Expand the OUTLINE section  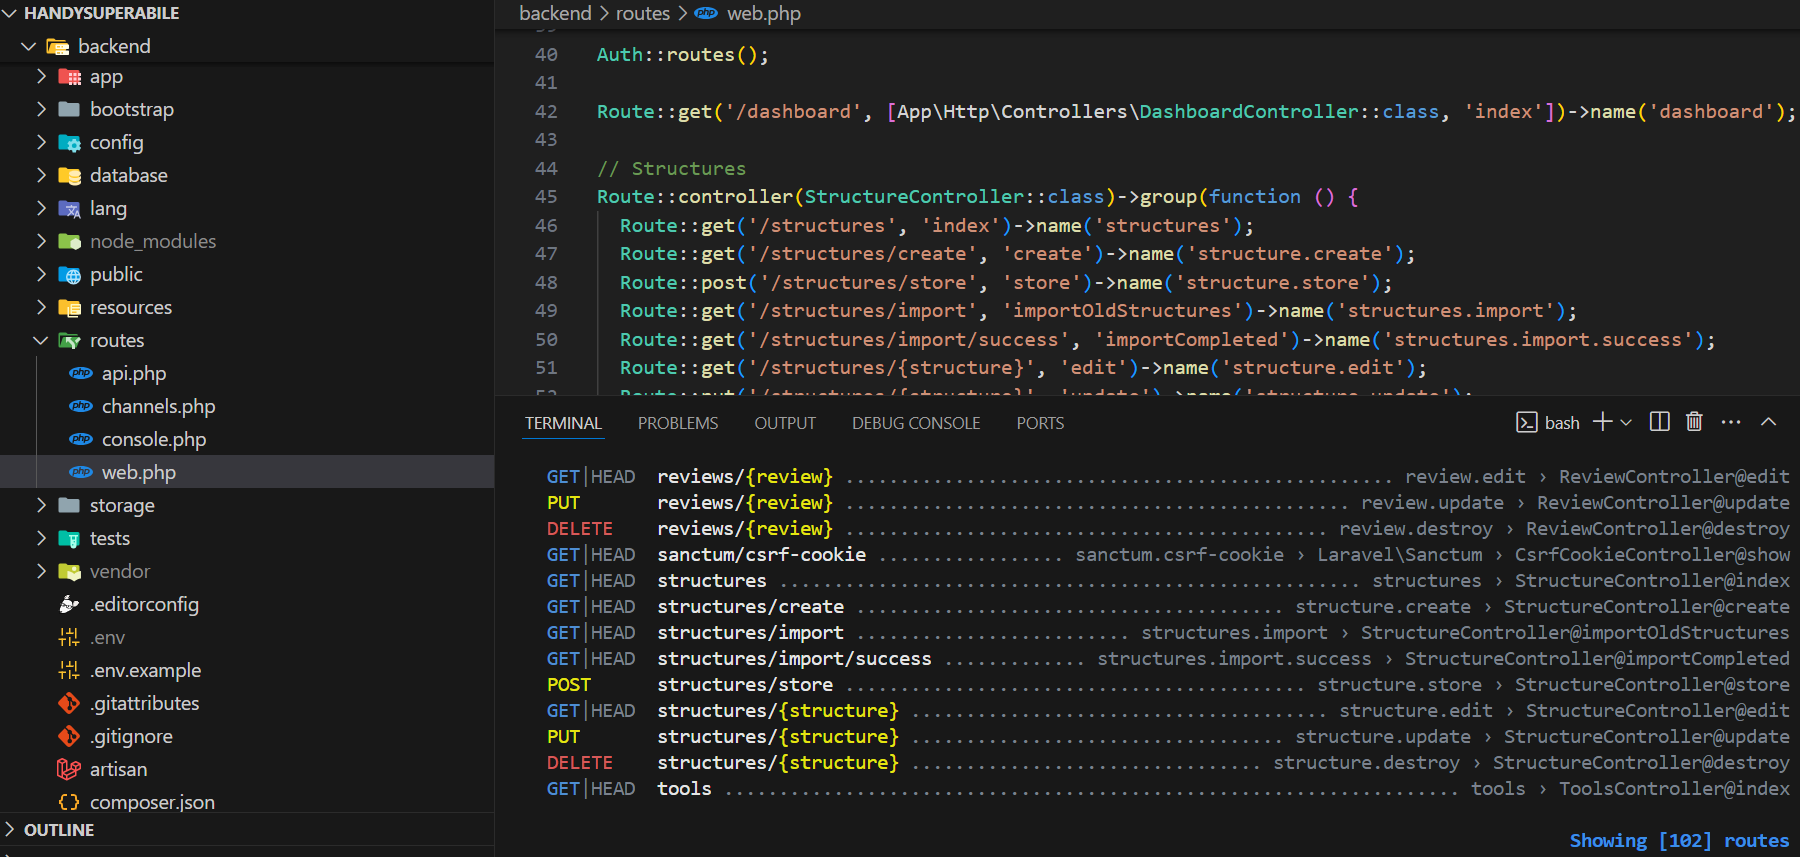[x=10, y=829]
